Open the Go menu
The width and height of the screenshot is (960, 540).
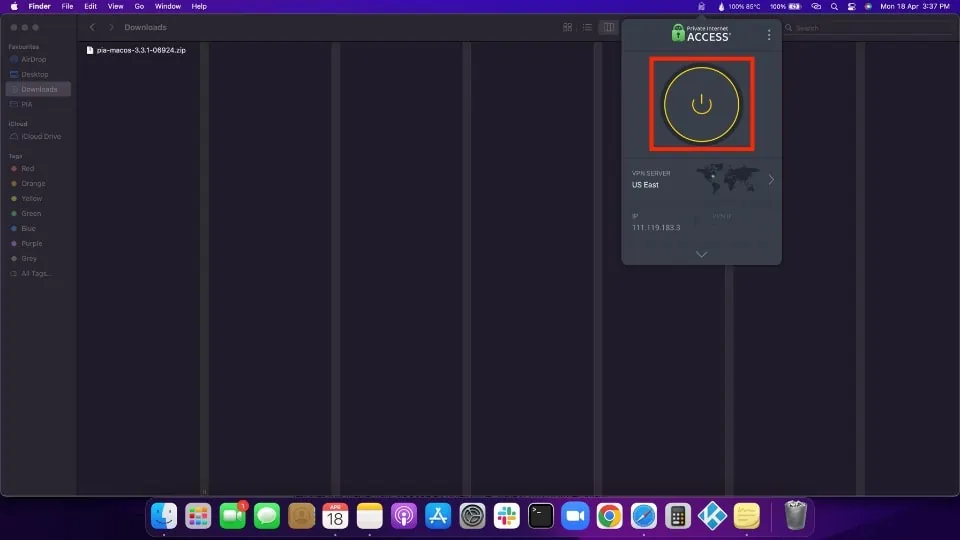pyautogui.click(x=139, y=6)
